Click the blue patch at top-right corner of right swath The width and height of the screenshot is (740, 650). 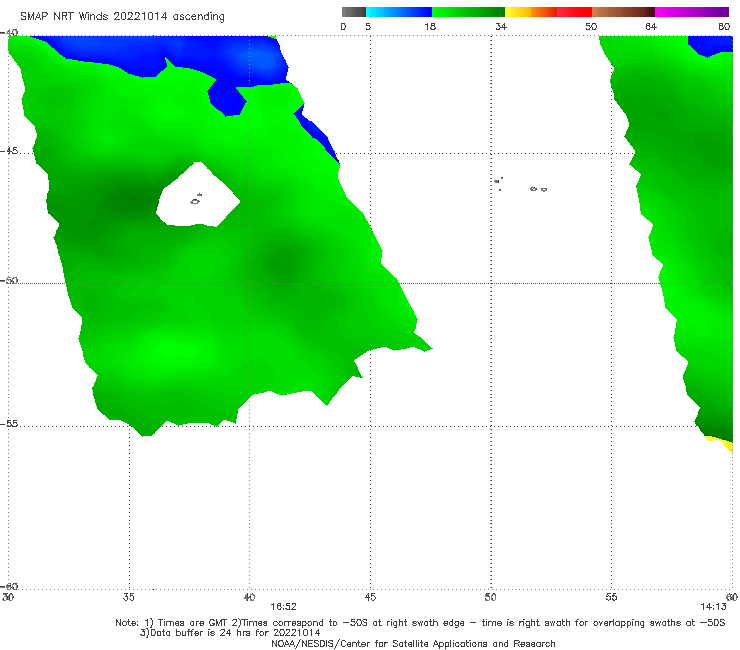coord(712,45)
